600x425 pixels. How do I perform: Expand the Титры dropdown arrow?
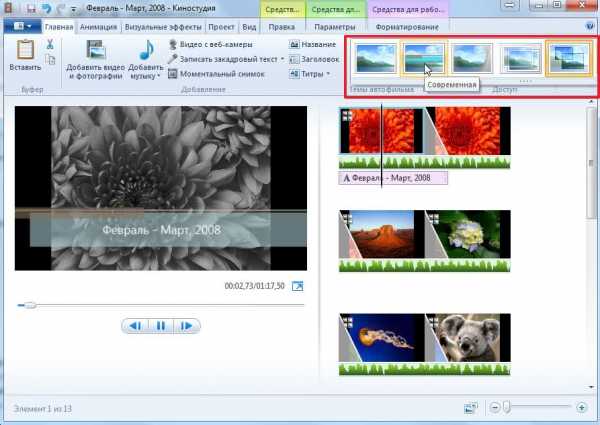328,74
